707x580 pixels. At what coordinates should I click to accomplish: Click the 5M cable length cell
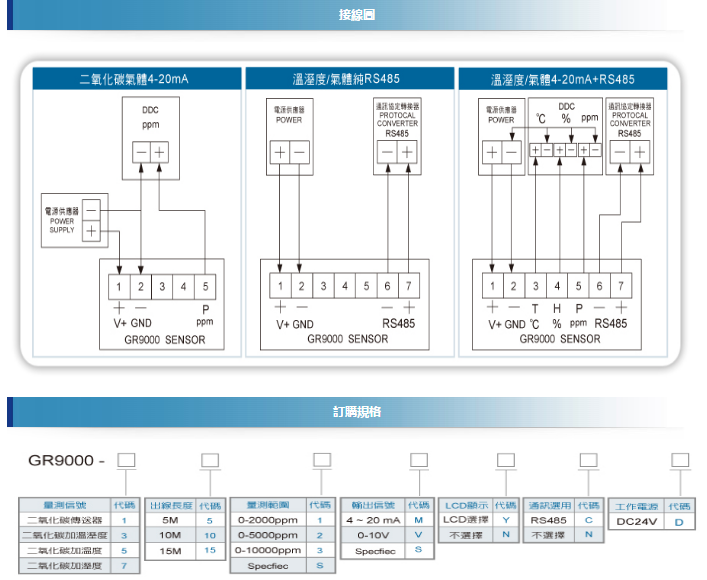click(x=170, y=520)
